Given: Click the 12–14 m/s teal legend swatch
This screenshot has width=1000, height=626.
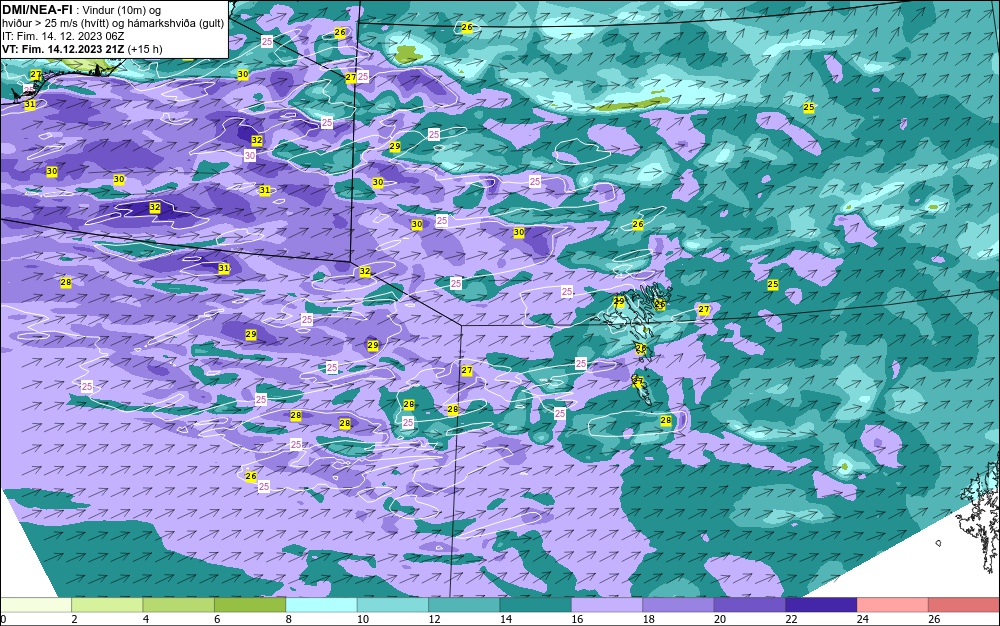Looking at the screenshot, I should click(464, 605).
